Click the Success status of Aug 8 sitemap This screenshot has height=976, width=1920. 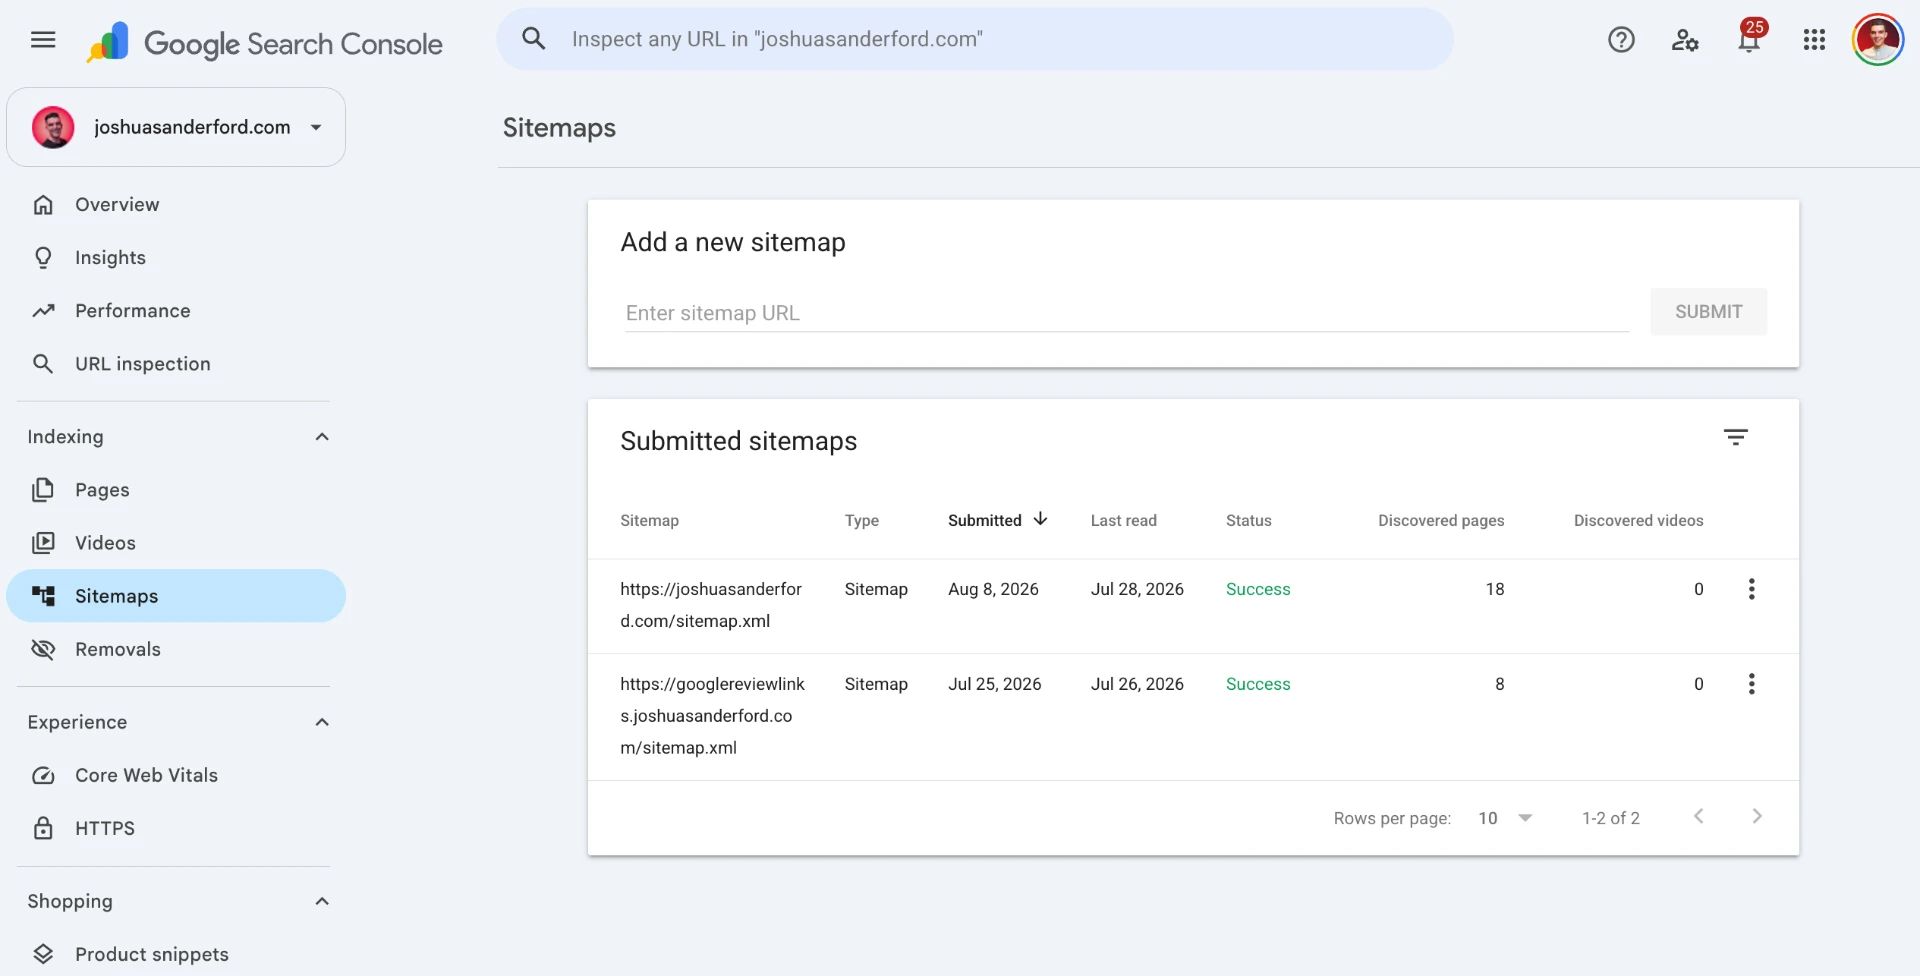[1258, 589]
